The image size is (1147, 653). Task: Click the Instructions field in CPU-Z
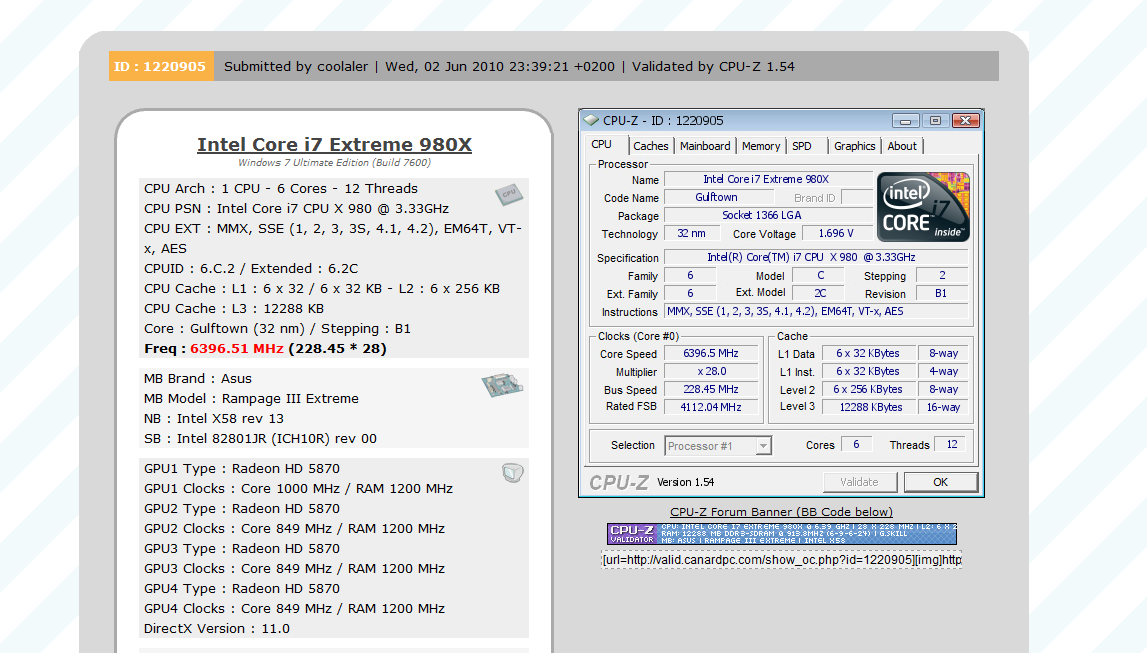coord(816,312)
